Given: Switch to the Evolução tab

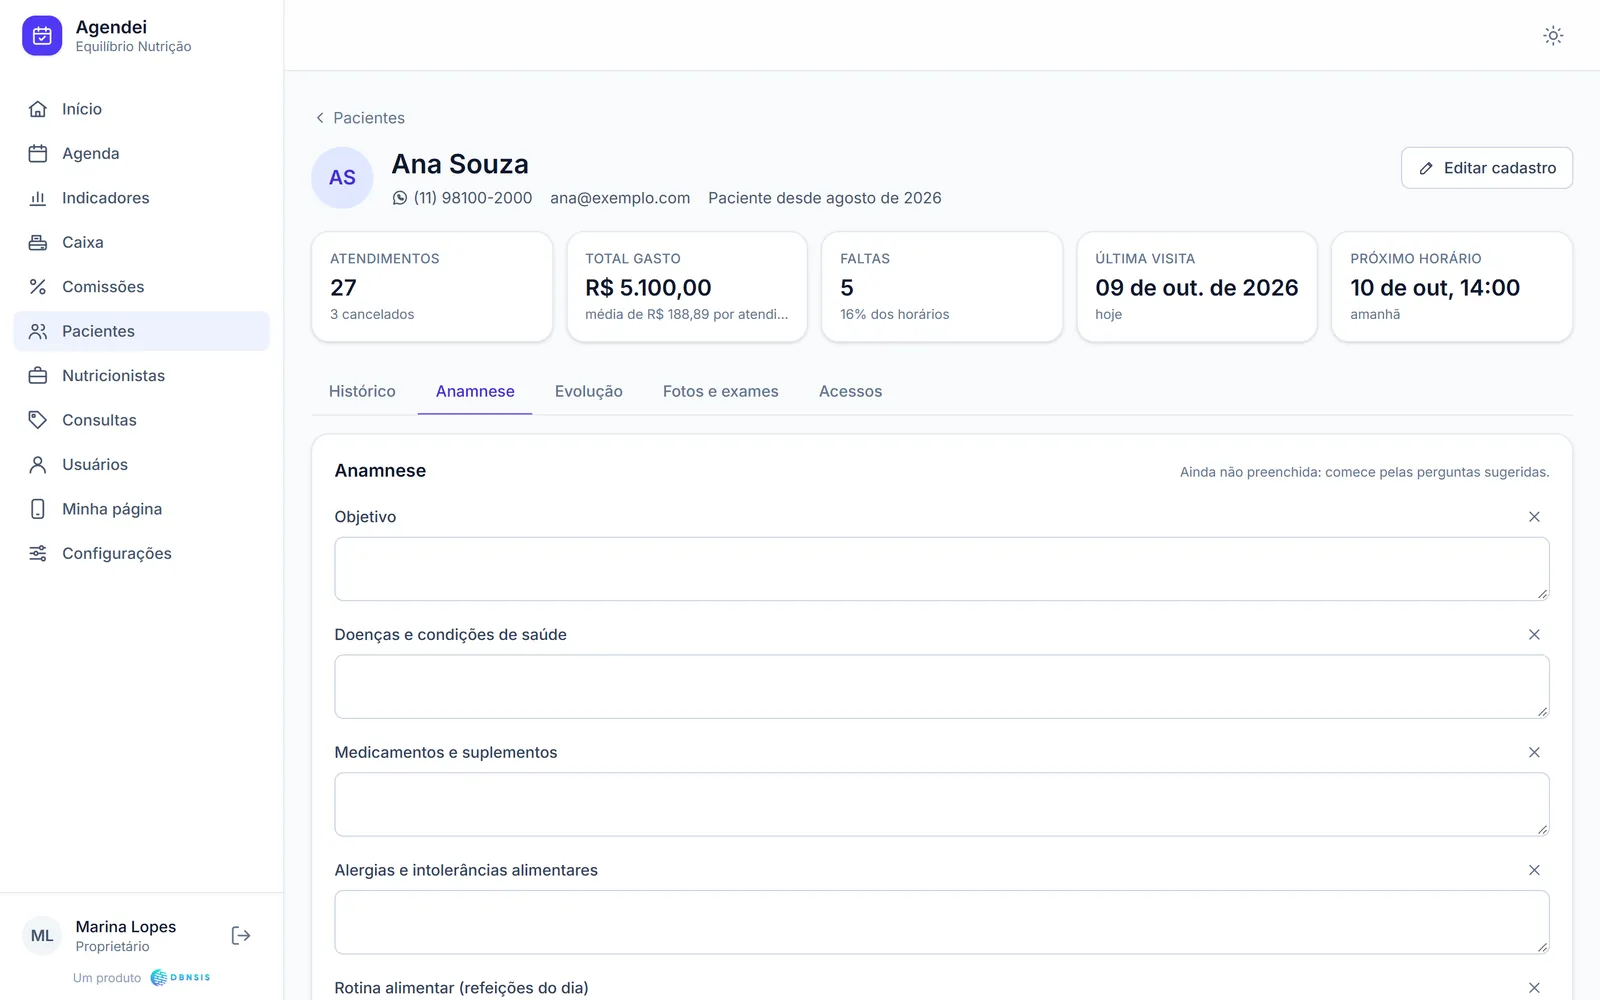Looking at the screenshot, I should pos(589,391).
